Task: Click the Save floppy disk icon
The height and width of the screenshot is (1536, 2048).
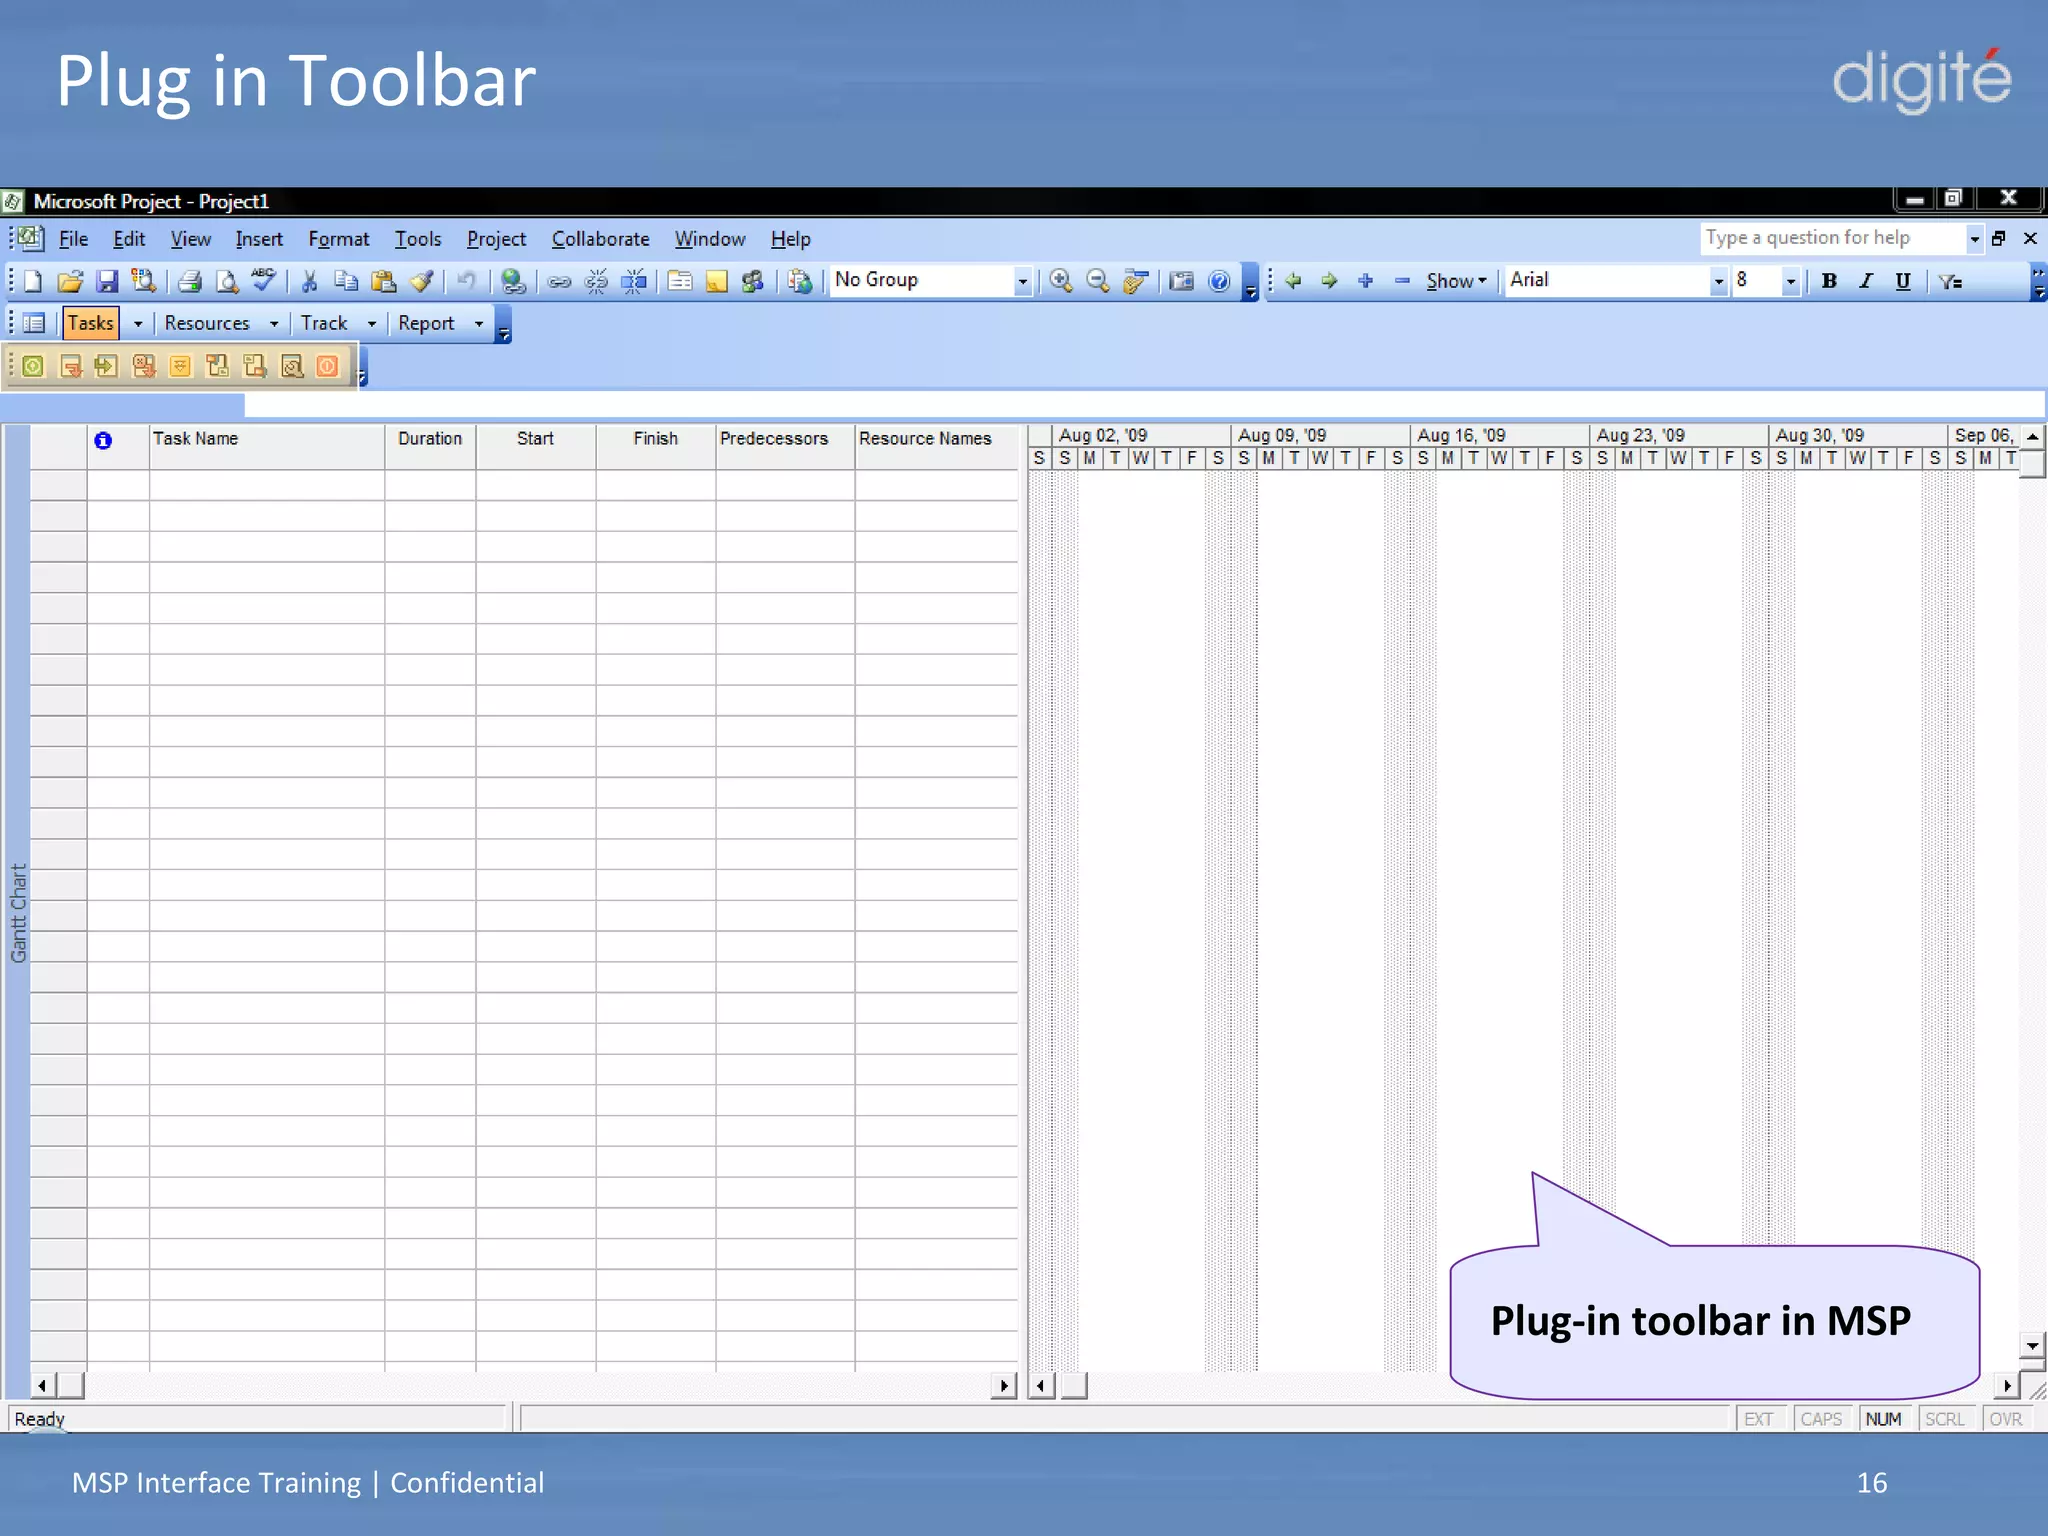Action: point(107,281)
